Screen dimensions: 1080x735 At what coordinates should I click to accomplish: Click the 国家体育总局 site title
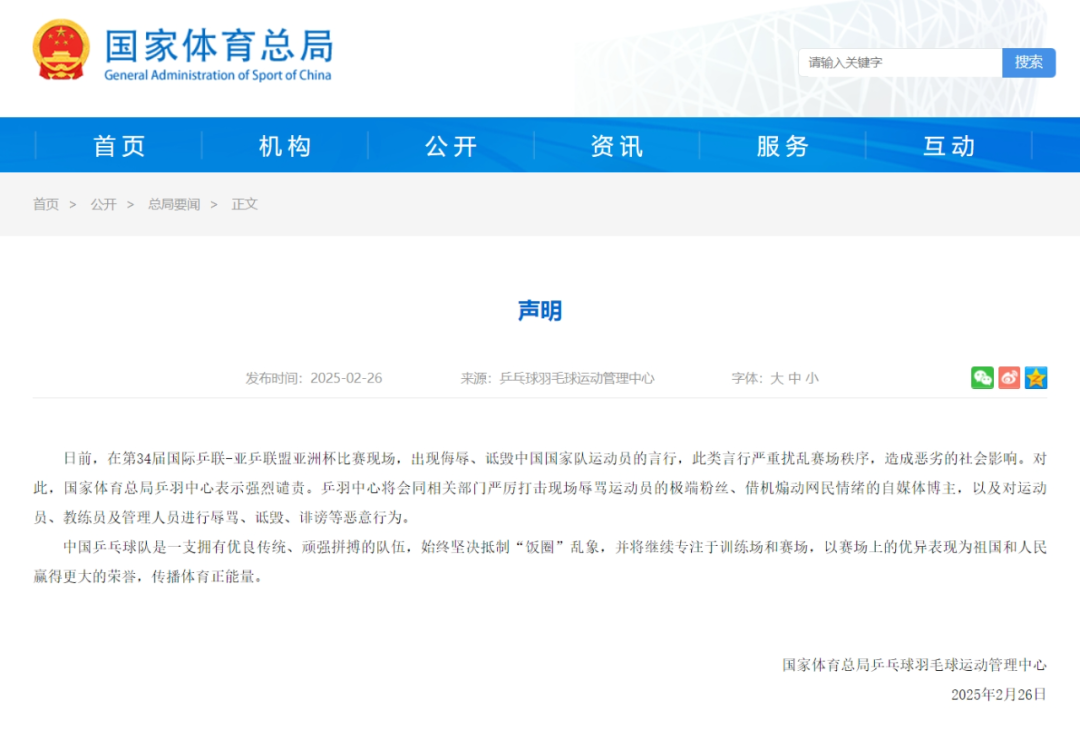pos(219,45)
